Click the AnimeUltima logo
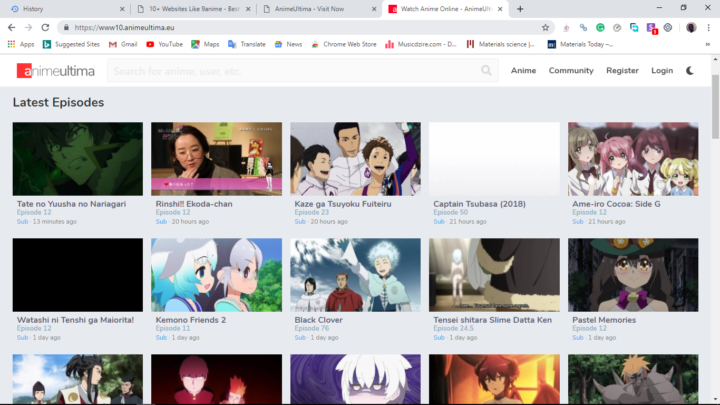Viewport: 720px width, 405px height. (x=56, y=71)
